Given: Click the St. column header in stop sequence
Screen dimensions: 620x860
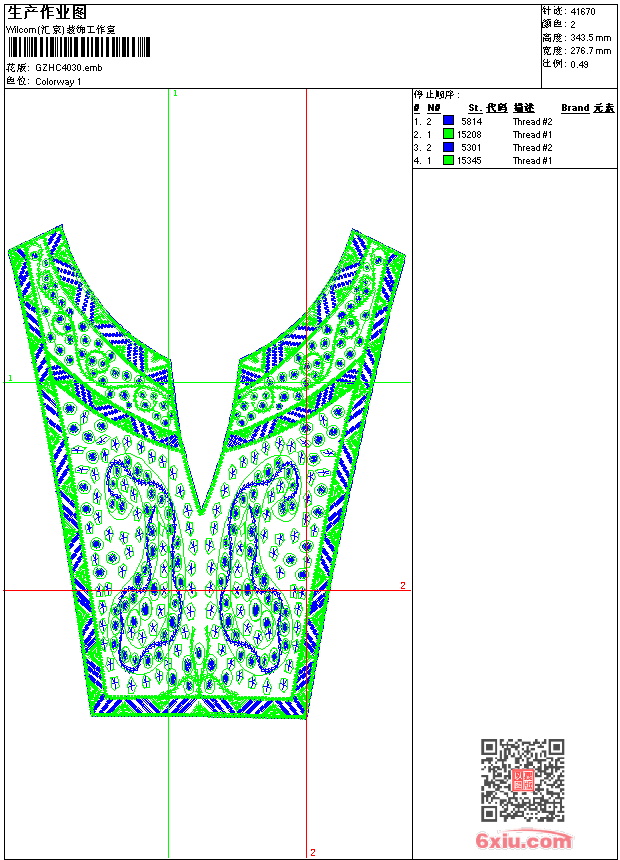Looking at the screenshot, I should [474, 108].
